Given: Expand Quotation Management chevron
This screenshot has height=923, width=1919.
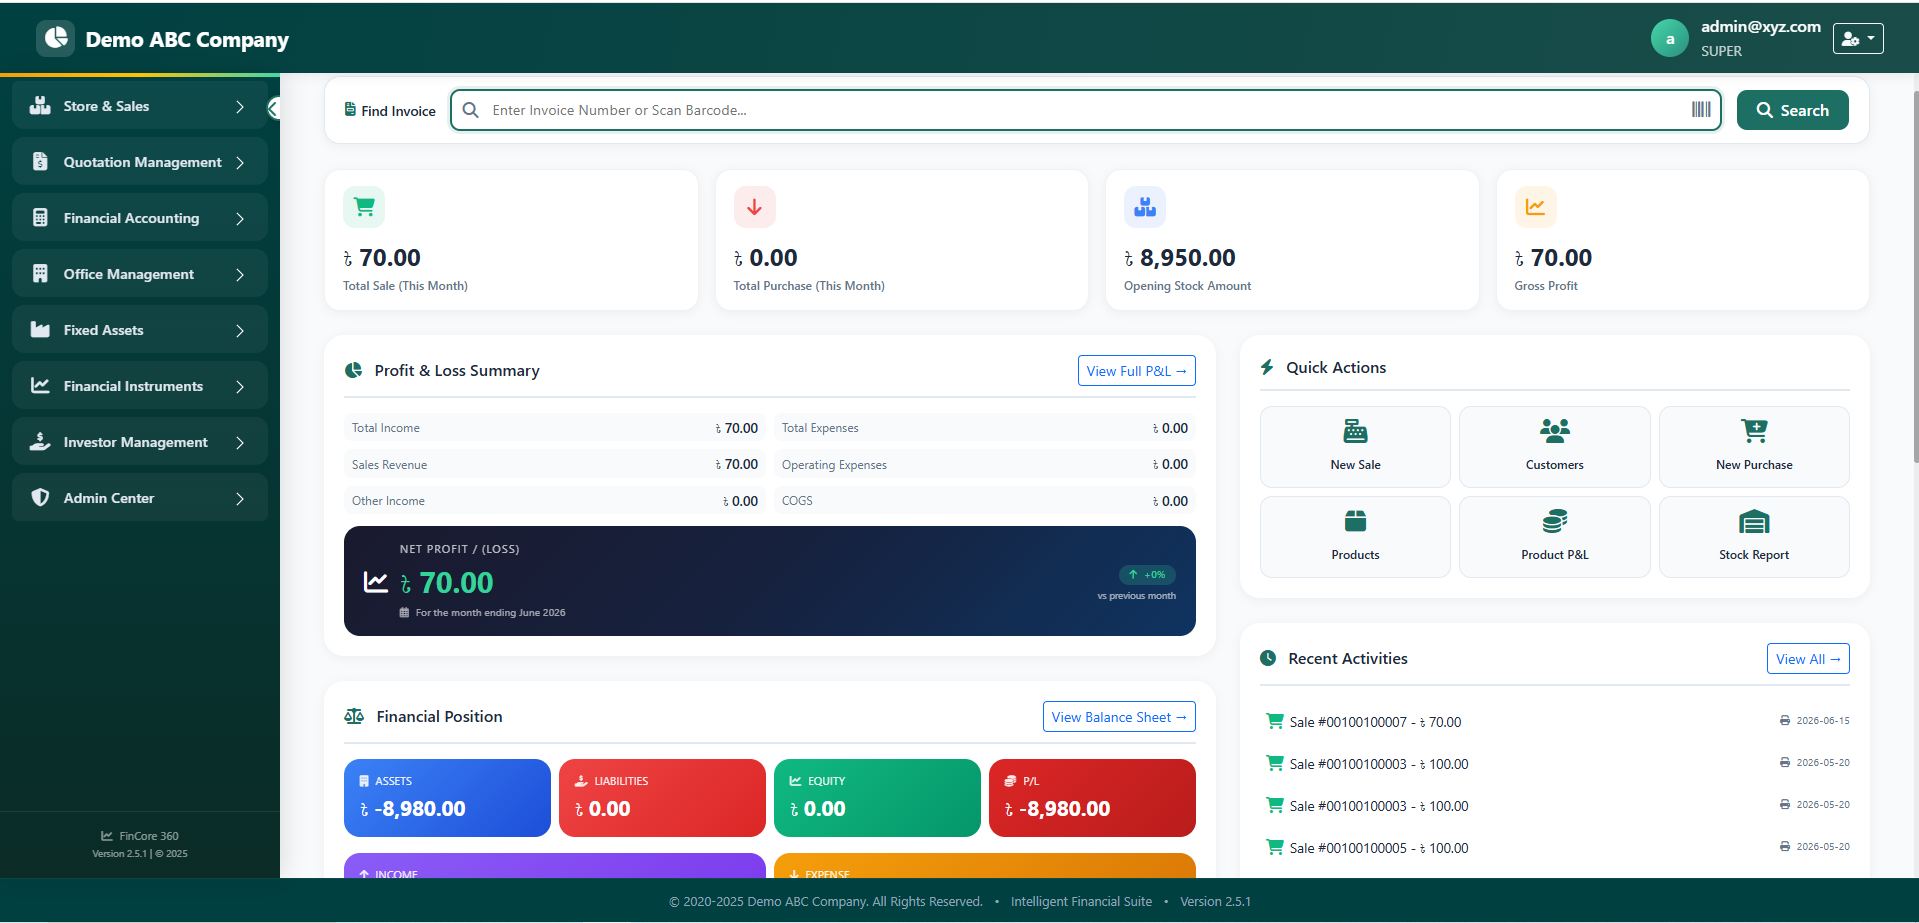Looking at the screenshot, I should (x=240, y=162).
